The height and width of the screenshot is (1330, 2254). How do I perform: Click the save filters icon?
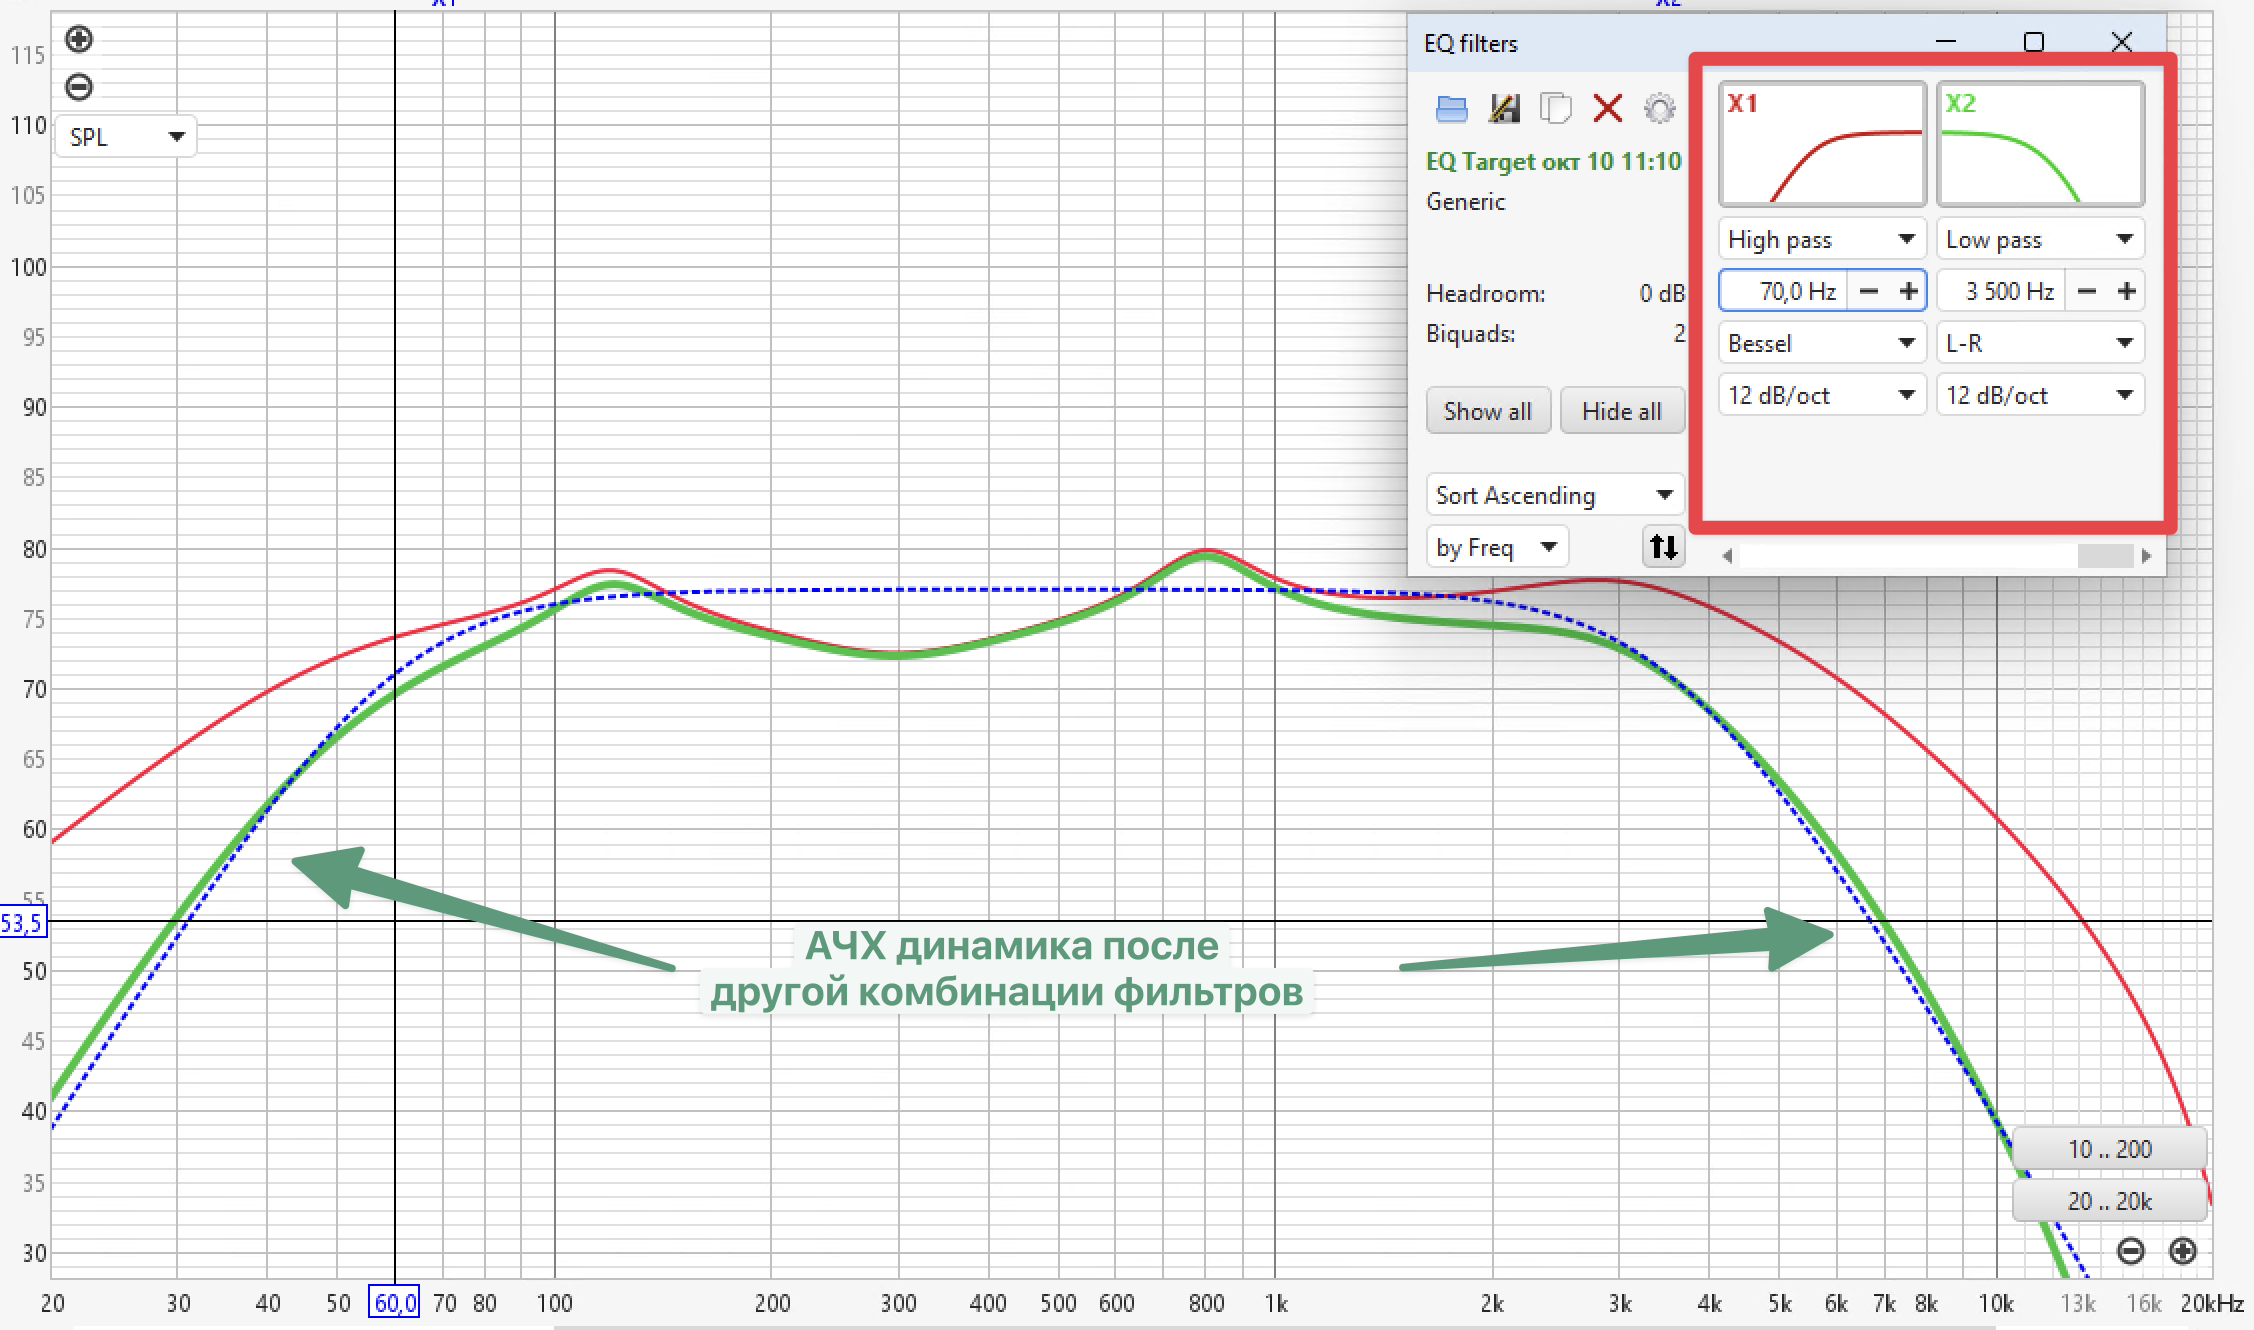click(x=1504, y=108)
